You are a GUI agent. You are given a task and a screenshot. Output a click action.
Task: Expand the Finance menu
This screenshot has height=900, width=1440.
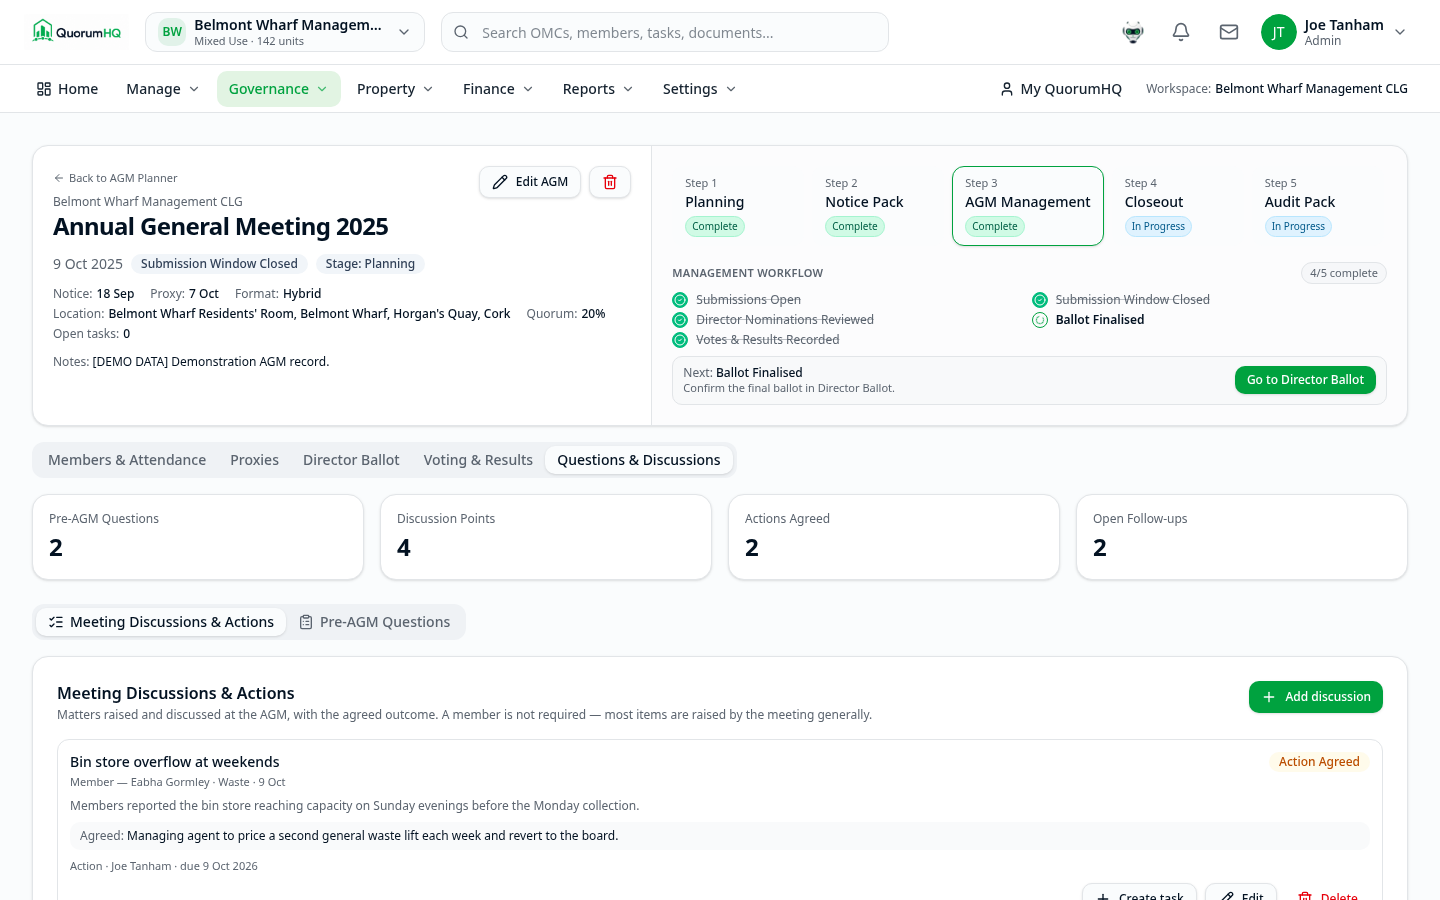498,89
